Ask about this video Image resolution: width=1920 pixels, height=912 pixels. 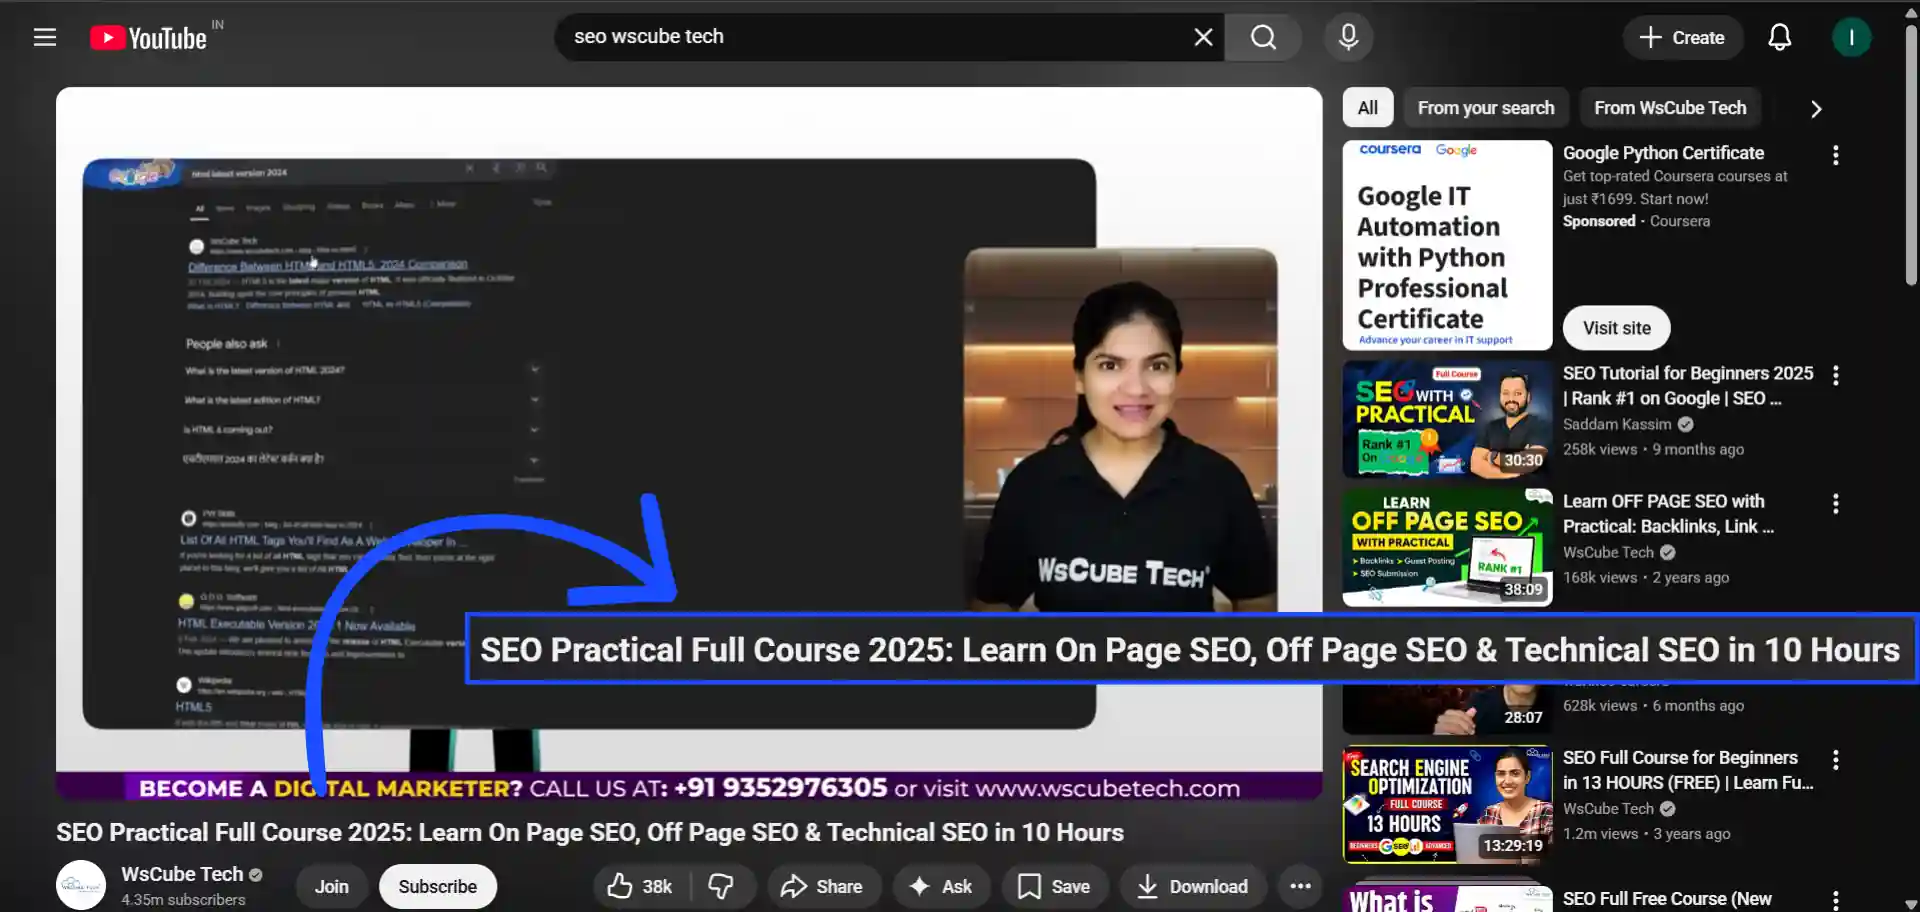tap(940, 886)
